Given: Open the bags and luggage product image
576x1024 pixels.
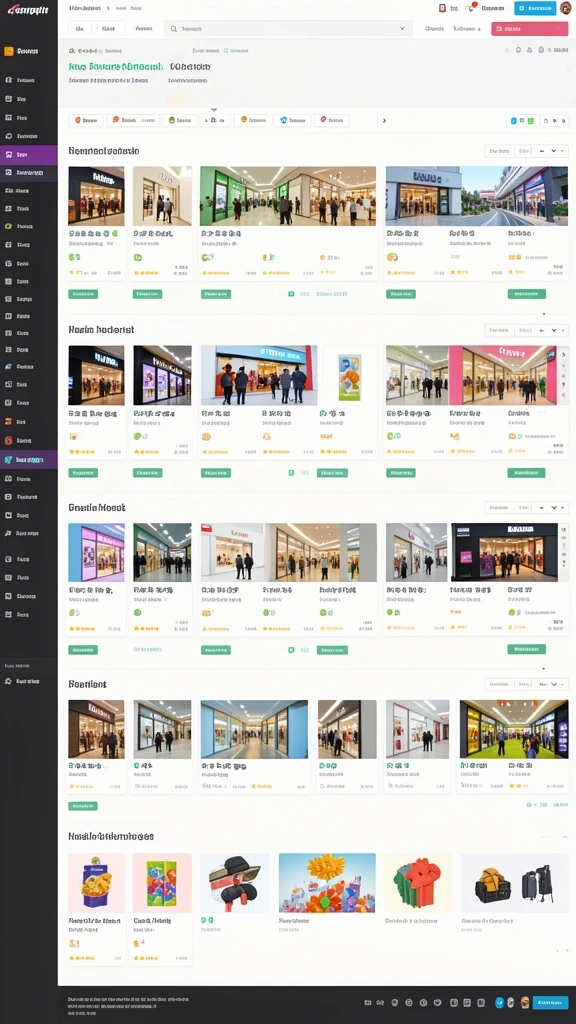Looking at the screenshot, I should 515,882.
